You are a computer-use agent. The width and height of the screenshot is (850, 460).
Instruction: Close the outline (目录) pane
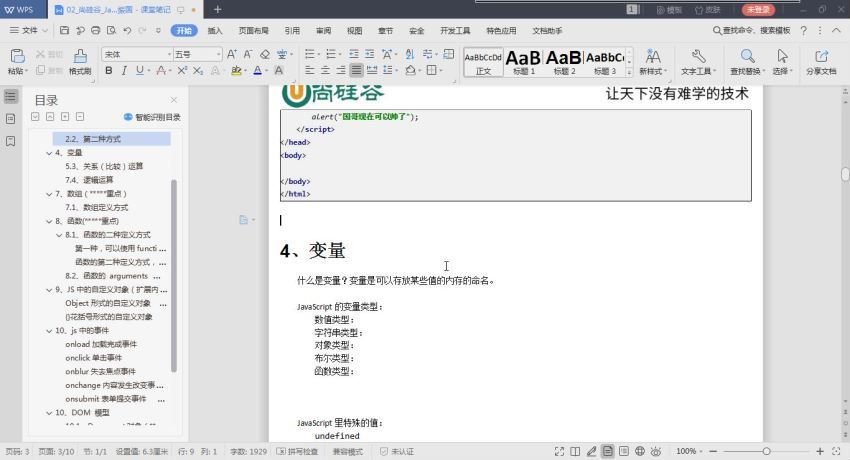coord(174,100)
